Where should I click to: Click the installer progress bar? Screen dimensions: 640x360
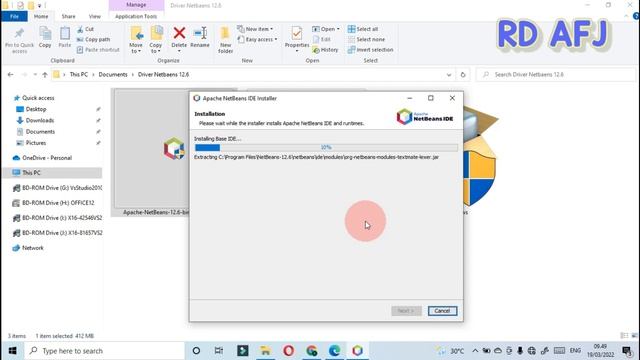(326, 147)
